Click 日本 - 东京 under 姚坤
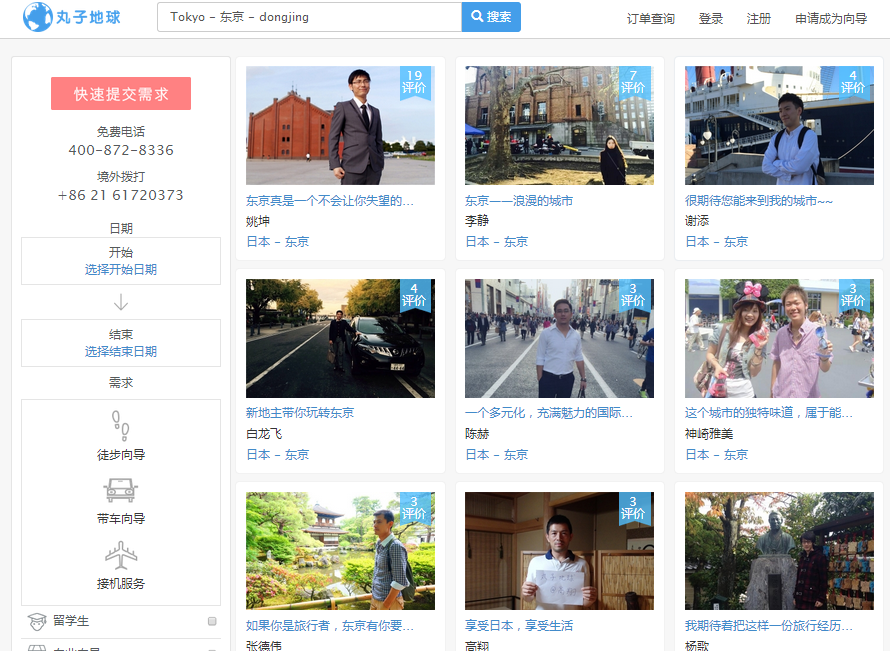Image resolution: width=890 pixels, height=651 pixels. 278,242
